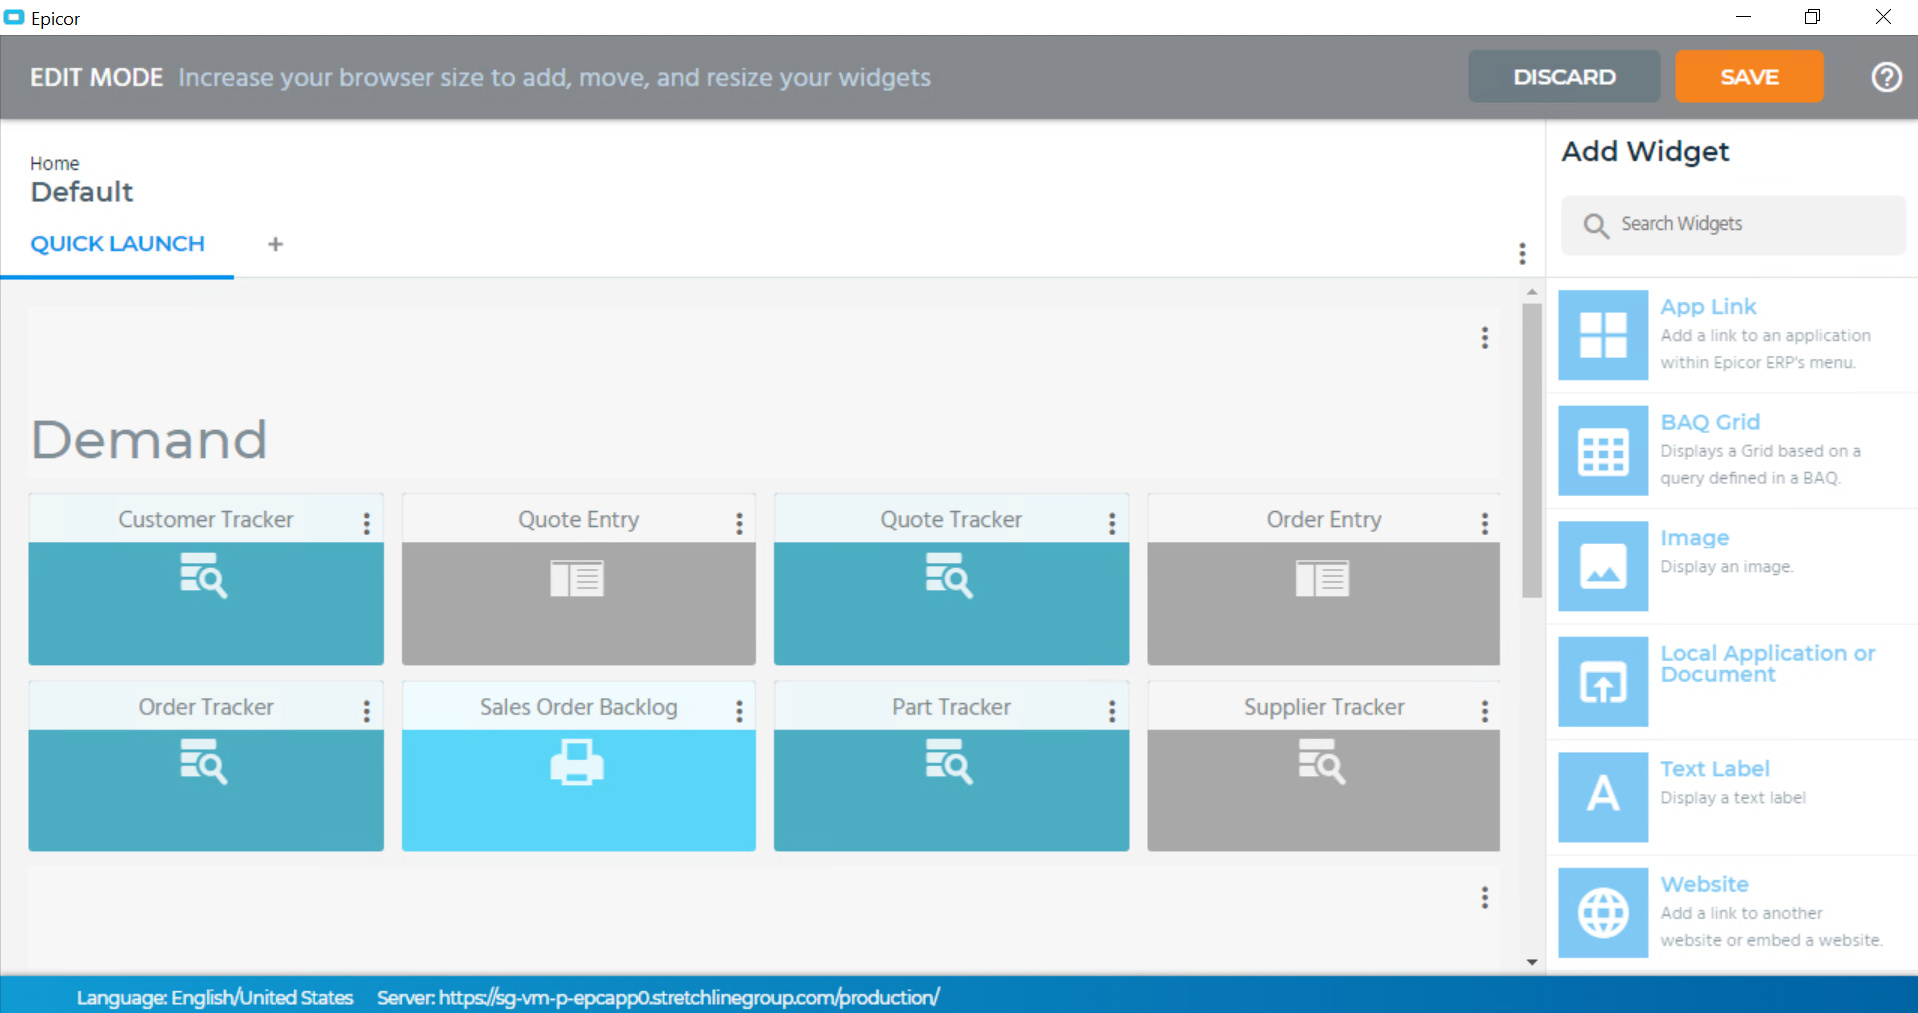Screen dimensions: 1918x1013
Task: Click the EDIT MODE label
Action: point(96,77)
